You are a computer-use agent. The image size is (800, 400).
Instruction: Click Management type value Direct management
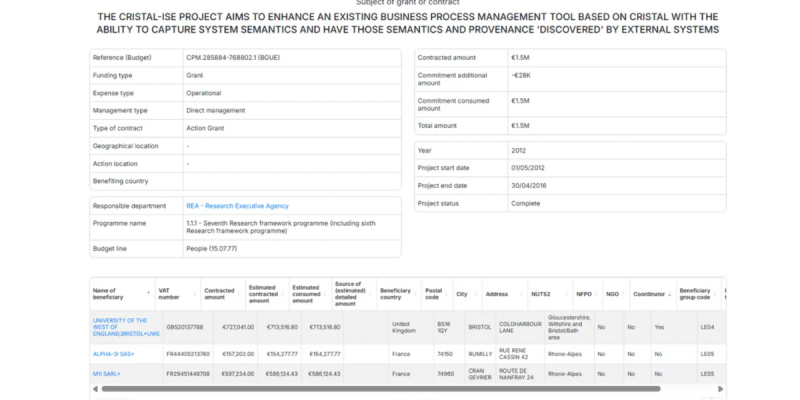(216, 111)
